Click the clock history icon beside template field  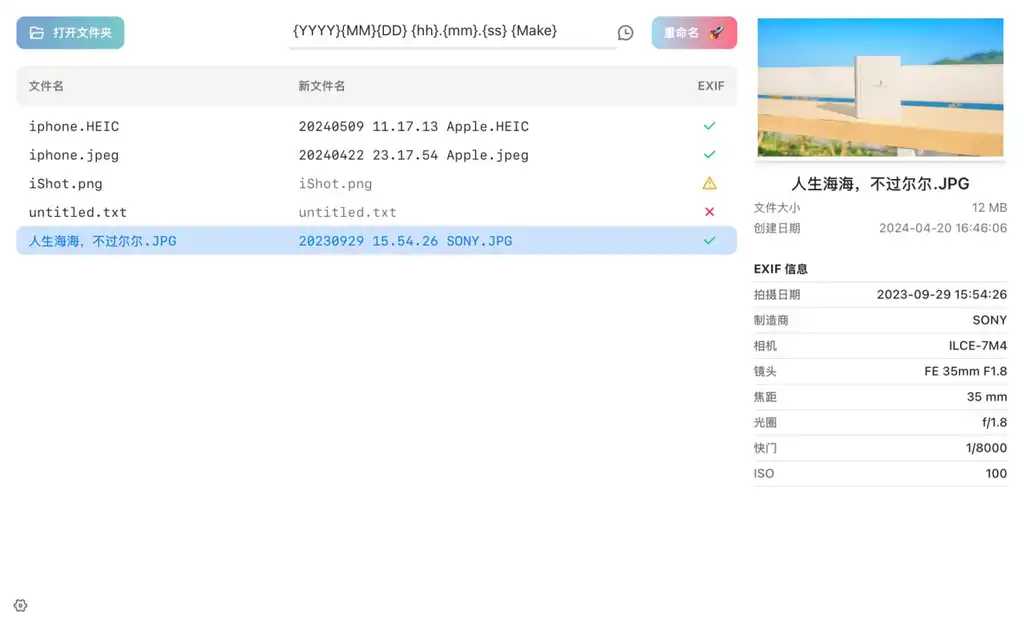tap(625, 33)
